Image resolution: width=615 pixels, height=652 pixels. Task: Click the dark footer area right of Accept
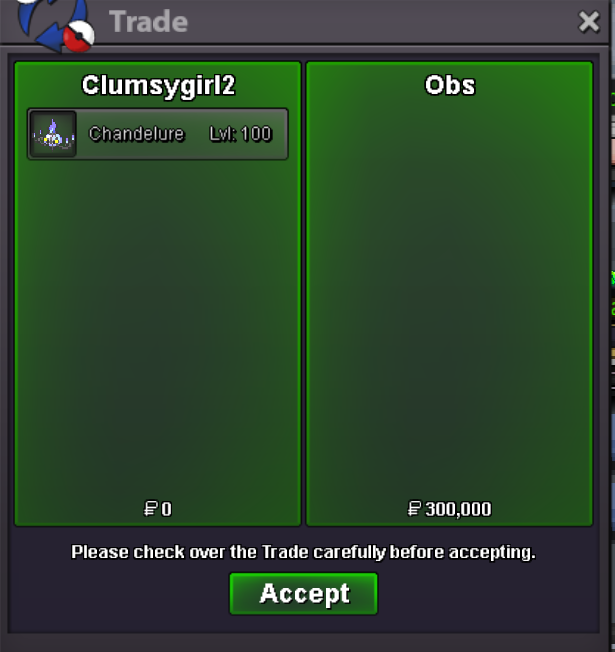[489, 595]
